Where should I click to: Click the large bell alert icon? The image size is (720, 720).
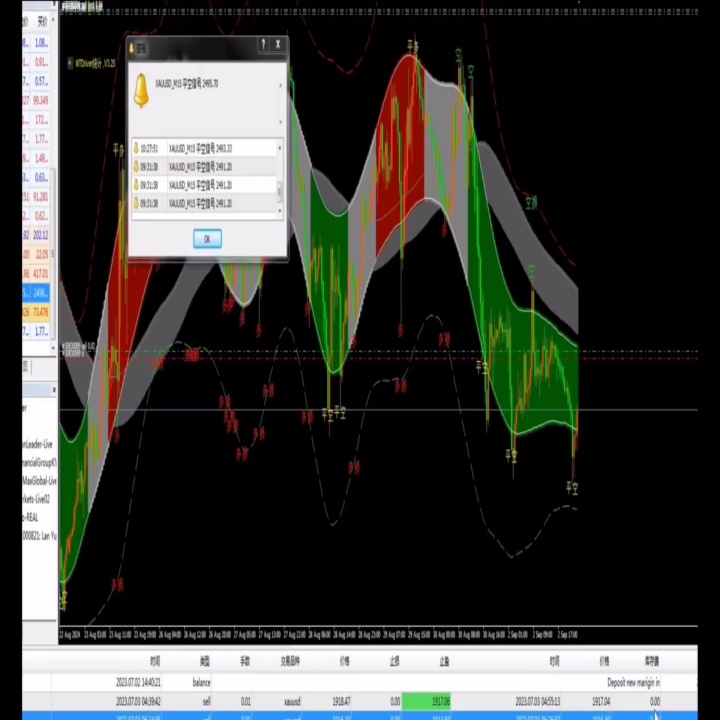(x=141, y=91)
